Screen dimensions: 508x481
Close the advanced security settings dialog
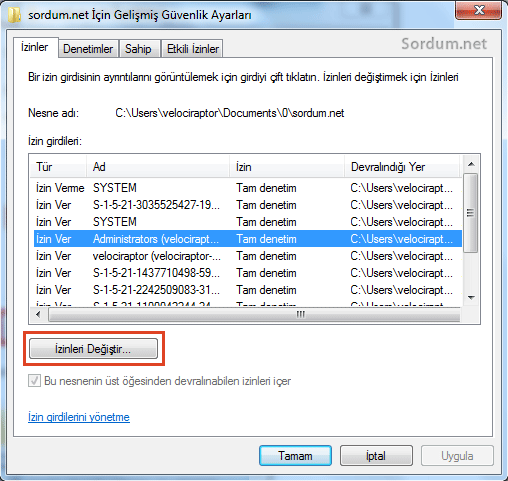coord(478,10)
